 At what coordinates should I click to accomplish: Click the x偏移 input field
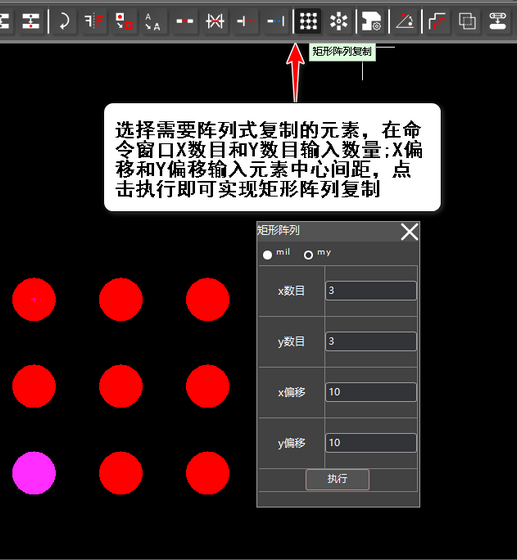[x=371, y=392]
